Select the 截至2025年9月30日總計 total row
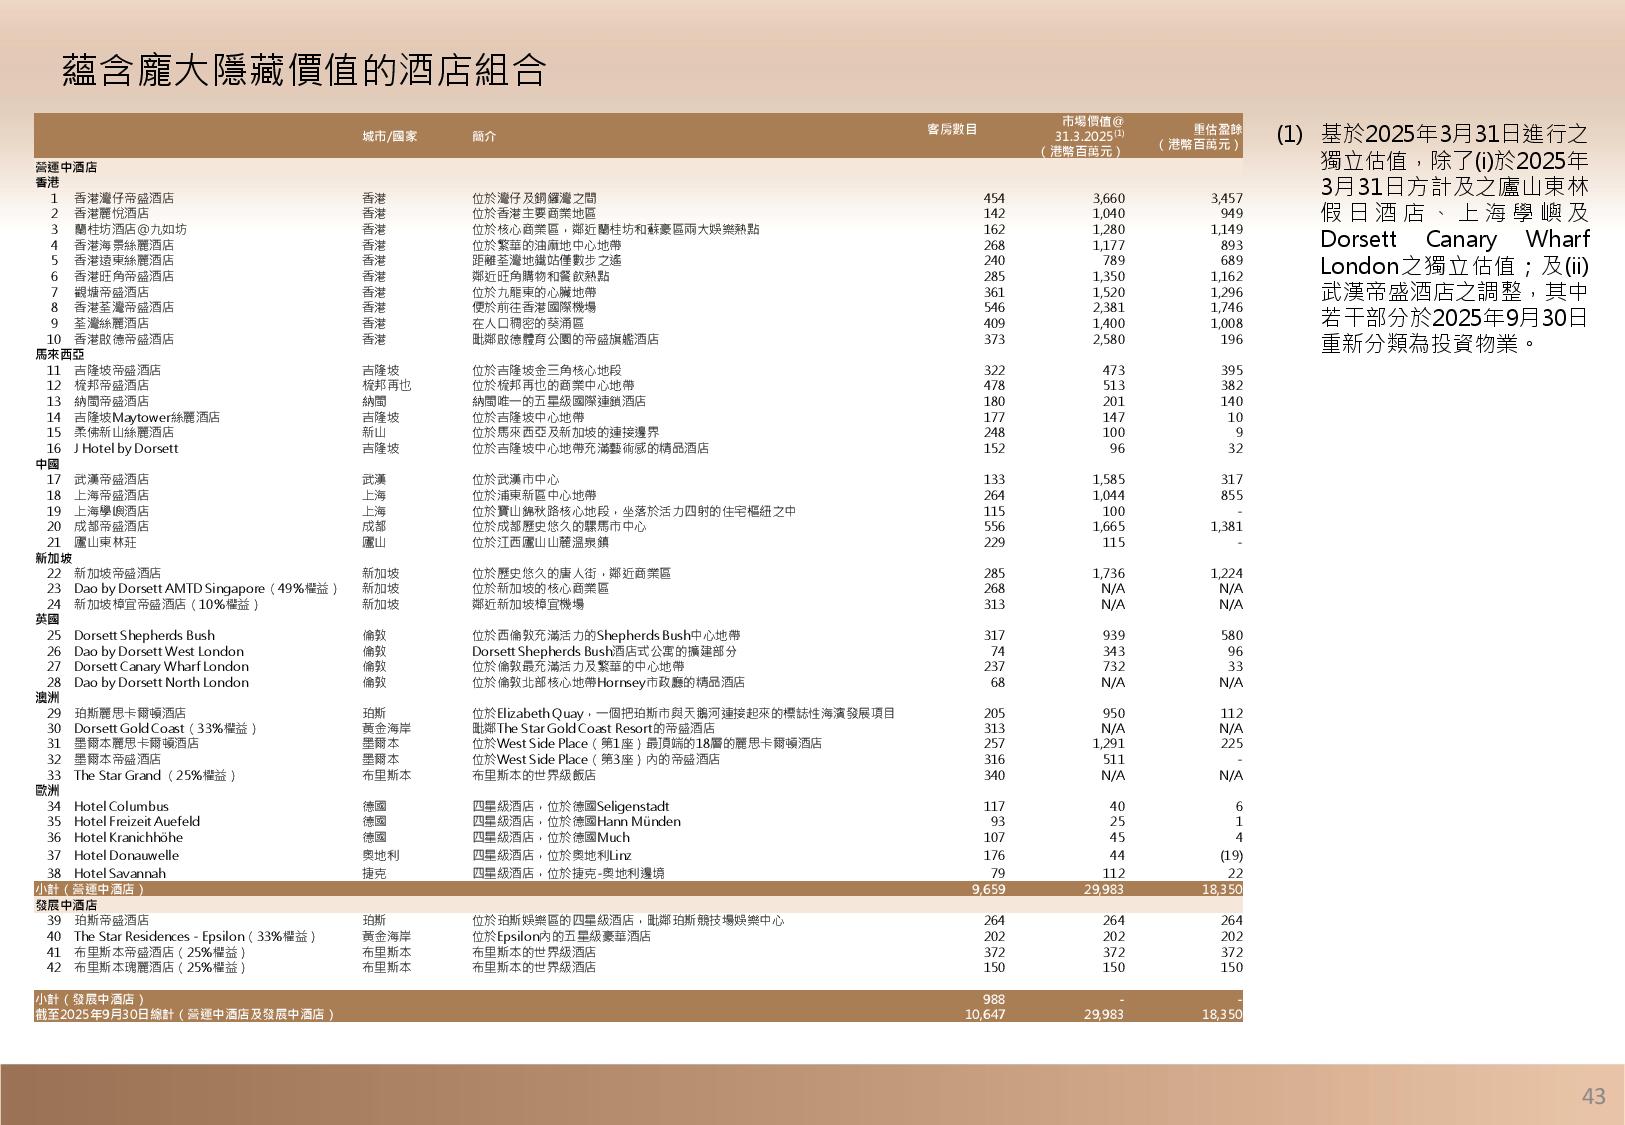Image resolution: width=1625 pixels, height=1125 pixels. point(185,1014)
